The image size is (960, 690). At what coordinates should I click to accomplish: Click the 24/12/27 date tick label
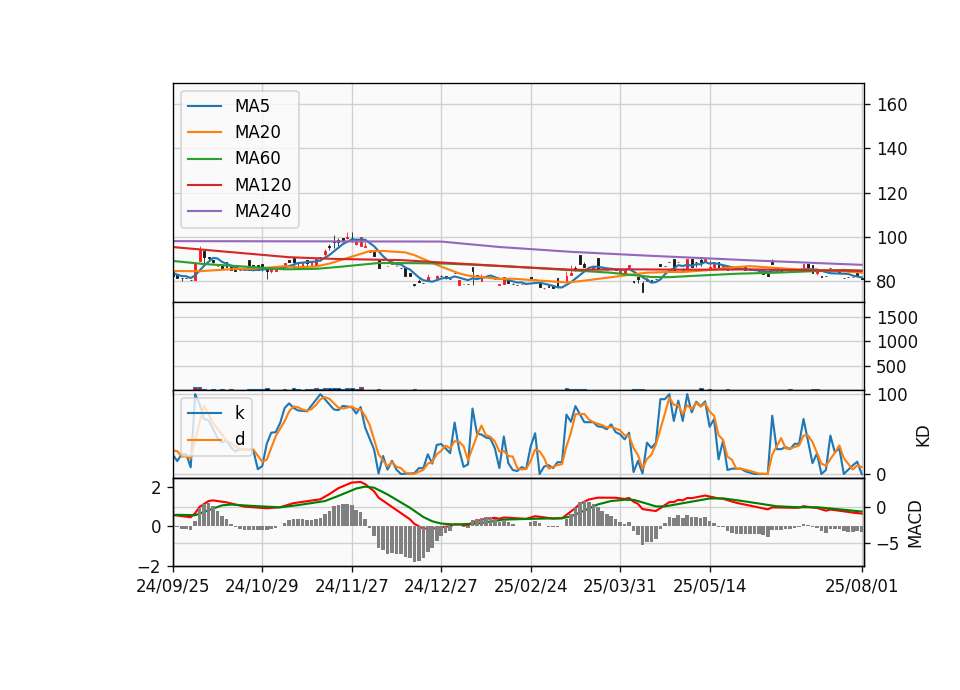click(x=441, y=586)
